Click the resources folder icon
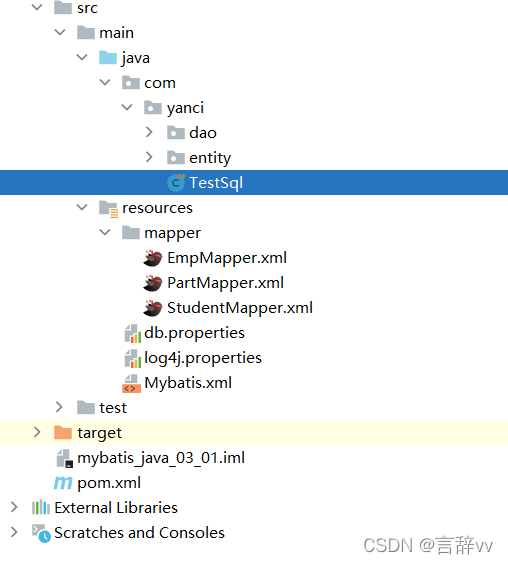 coord(108,209)
